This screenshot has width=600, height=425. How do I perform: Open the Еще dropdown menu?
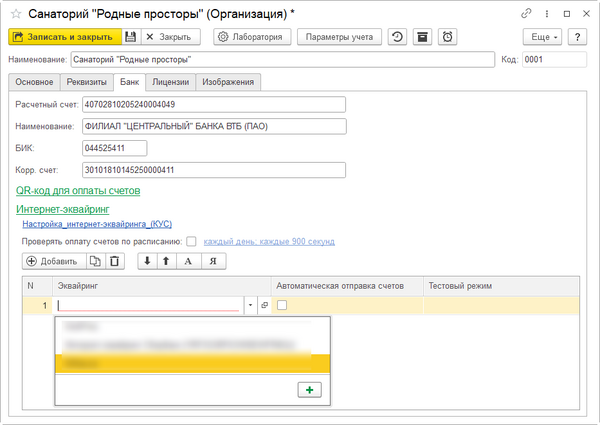point(542,37)
